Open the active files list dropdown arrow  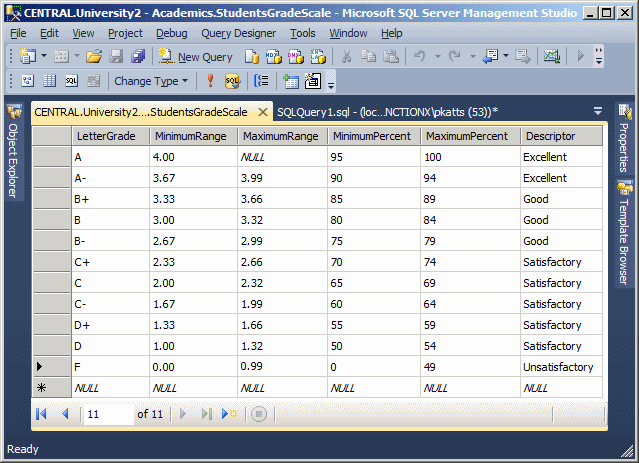pos(597,111)
